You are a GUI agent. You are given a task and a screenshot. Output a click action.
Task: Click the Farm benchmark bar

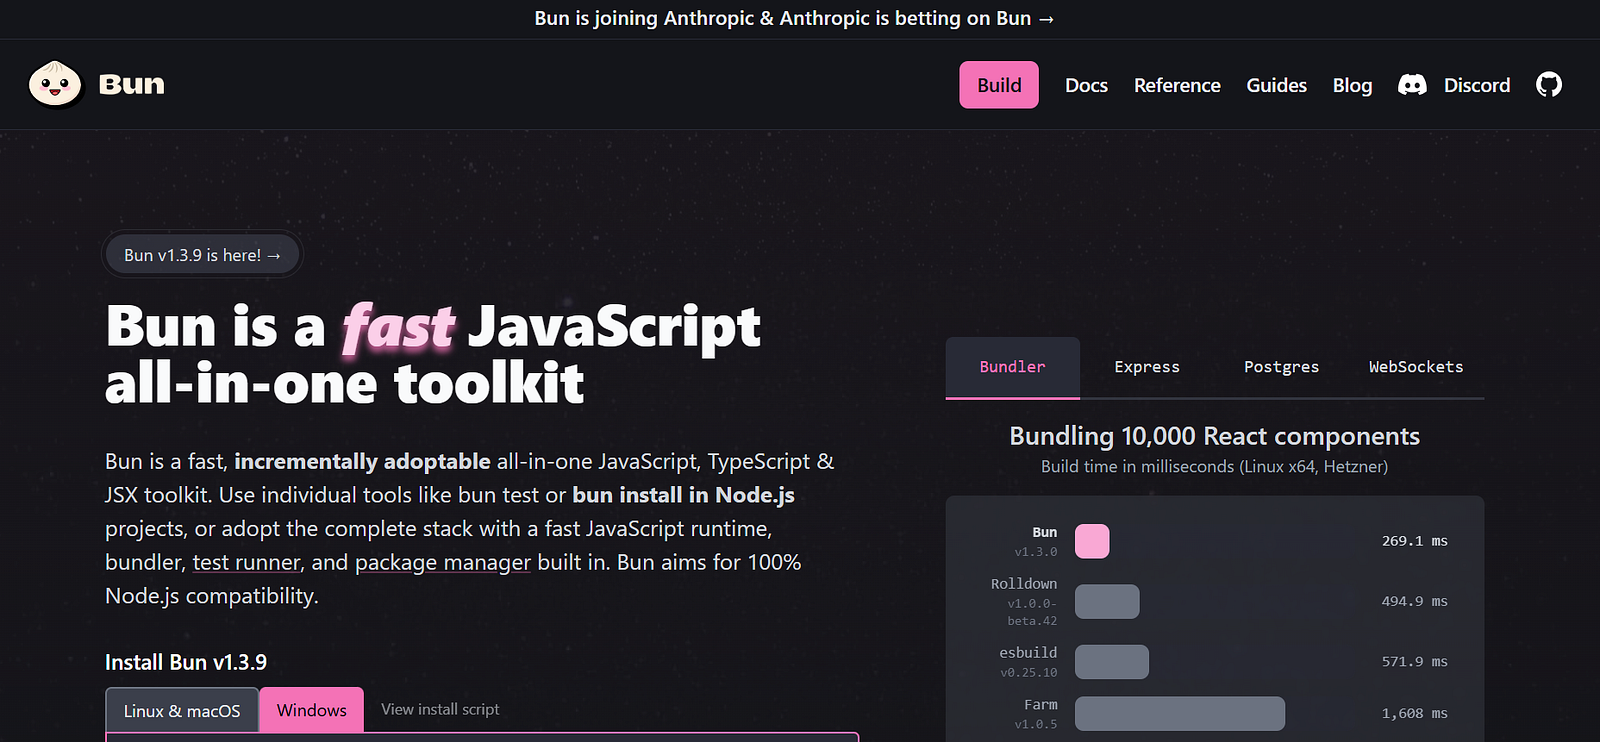click(1180, 714)
